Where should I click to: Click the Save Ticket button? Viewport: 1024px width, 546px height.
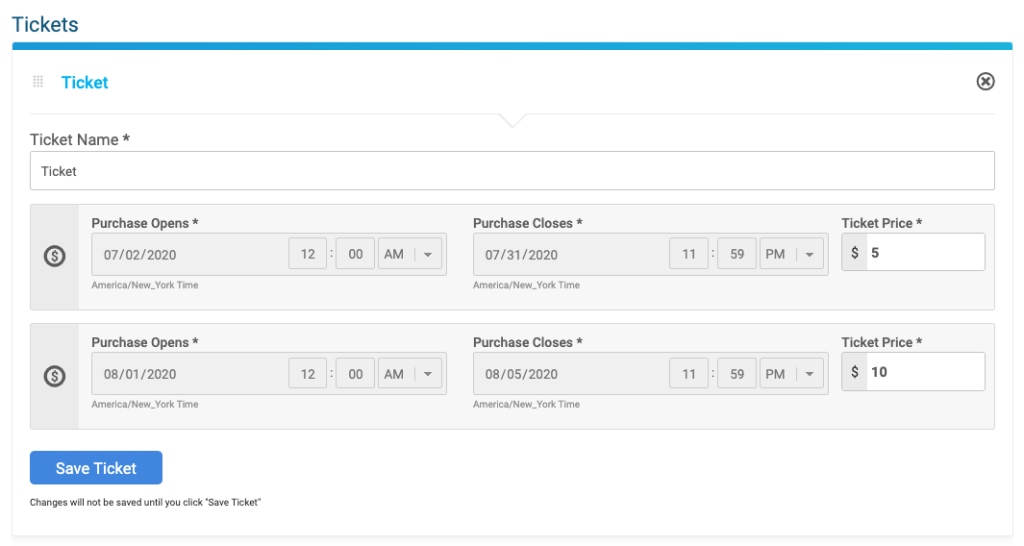[96, 468]
